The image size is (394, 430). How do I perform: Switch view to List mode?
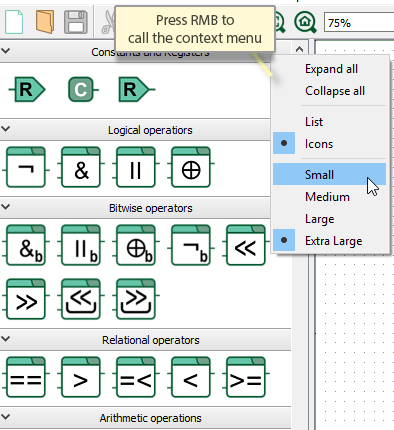pyautogui.click(x=329, y=122)
